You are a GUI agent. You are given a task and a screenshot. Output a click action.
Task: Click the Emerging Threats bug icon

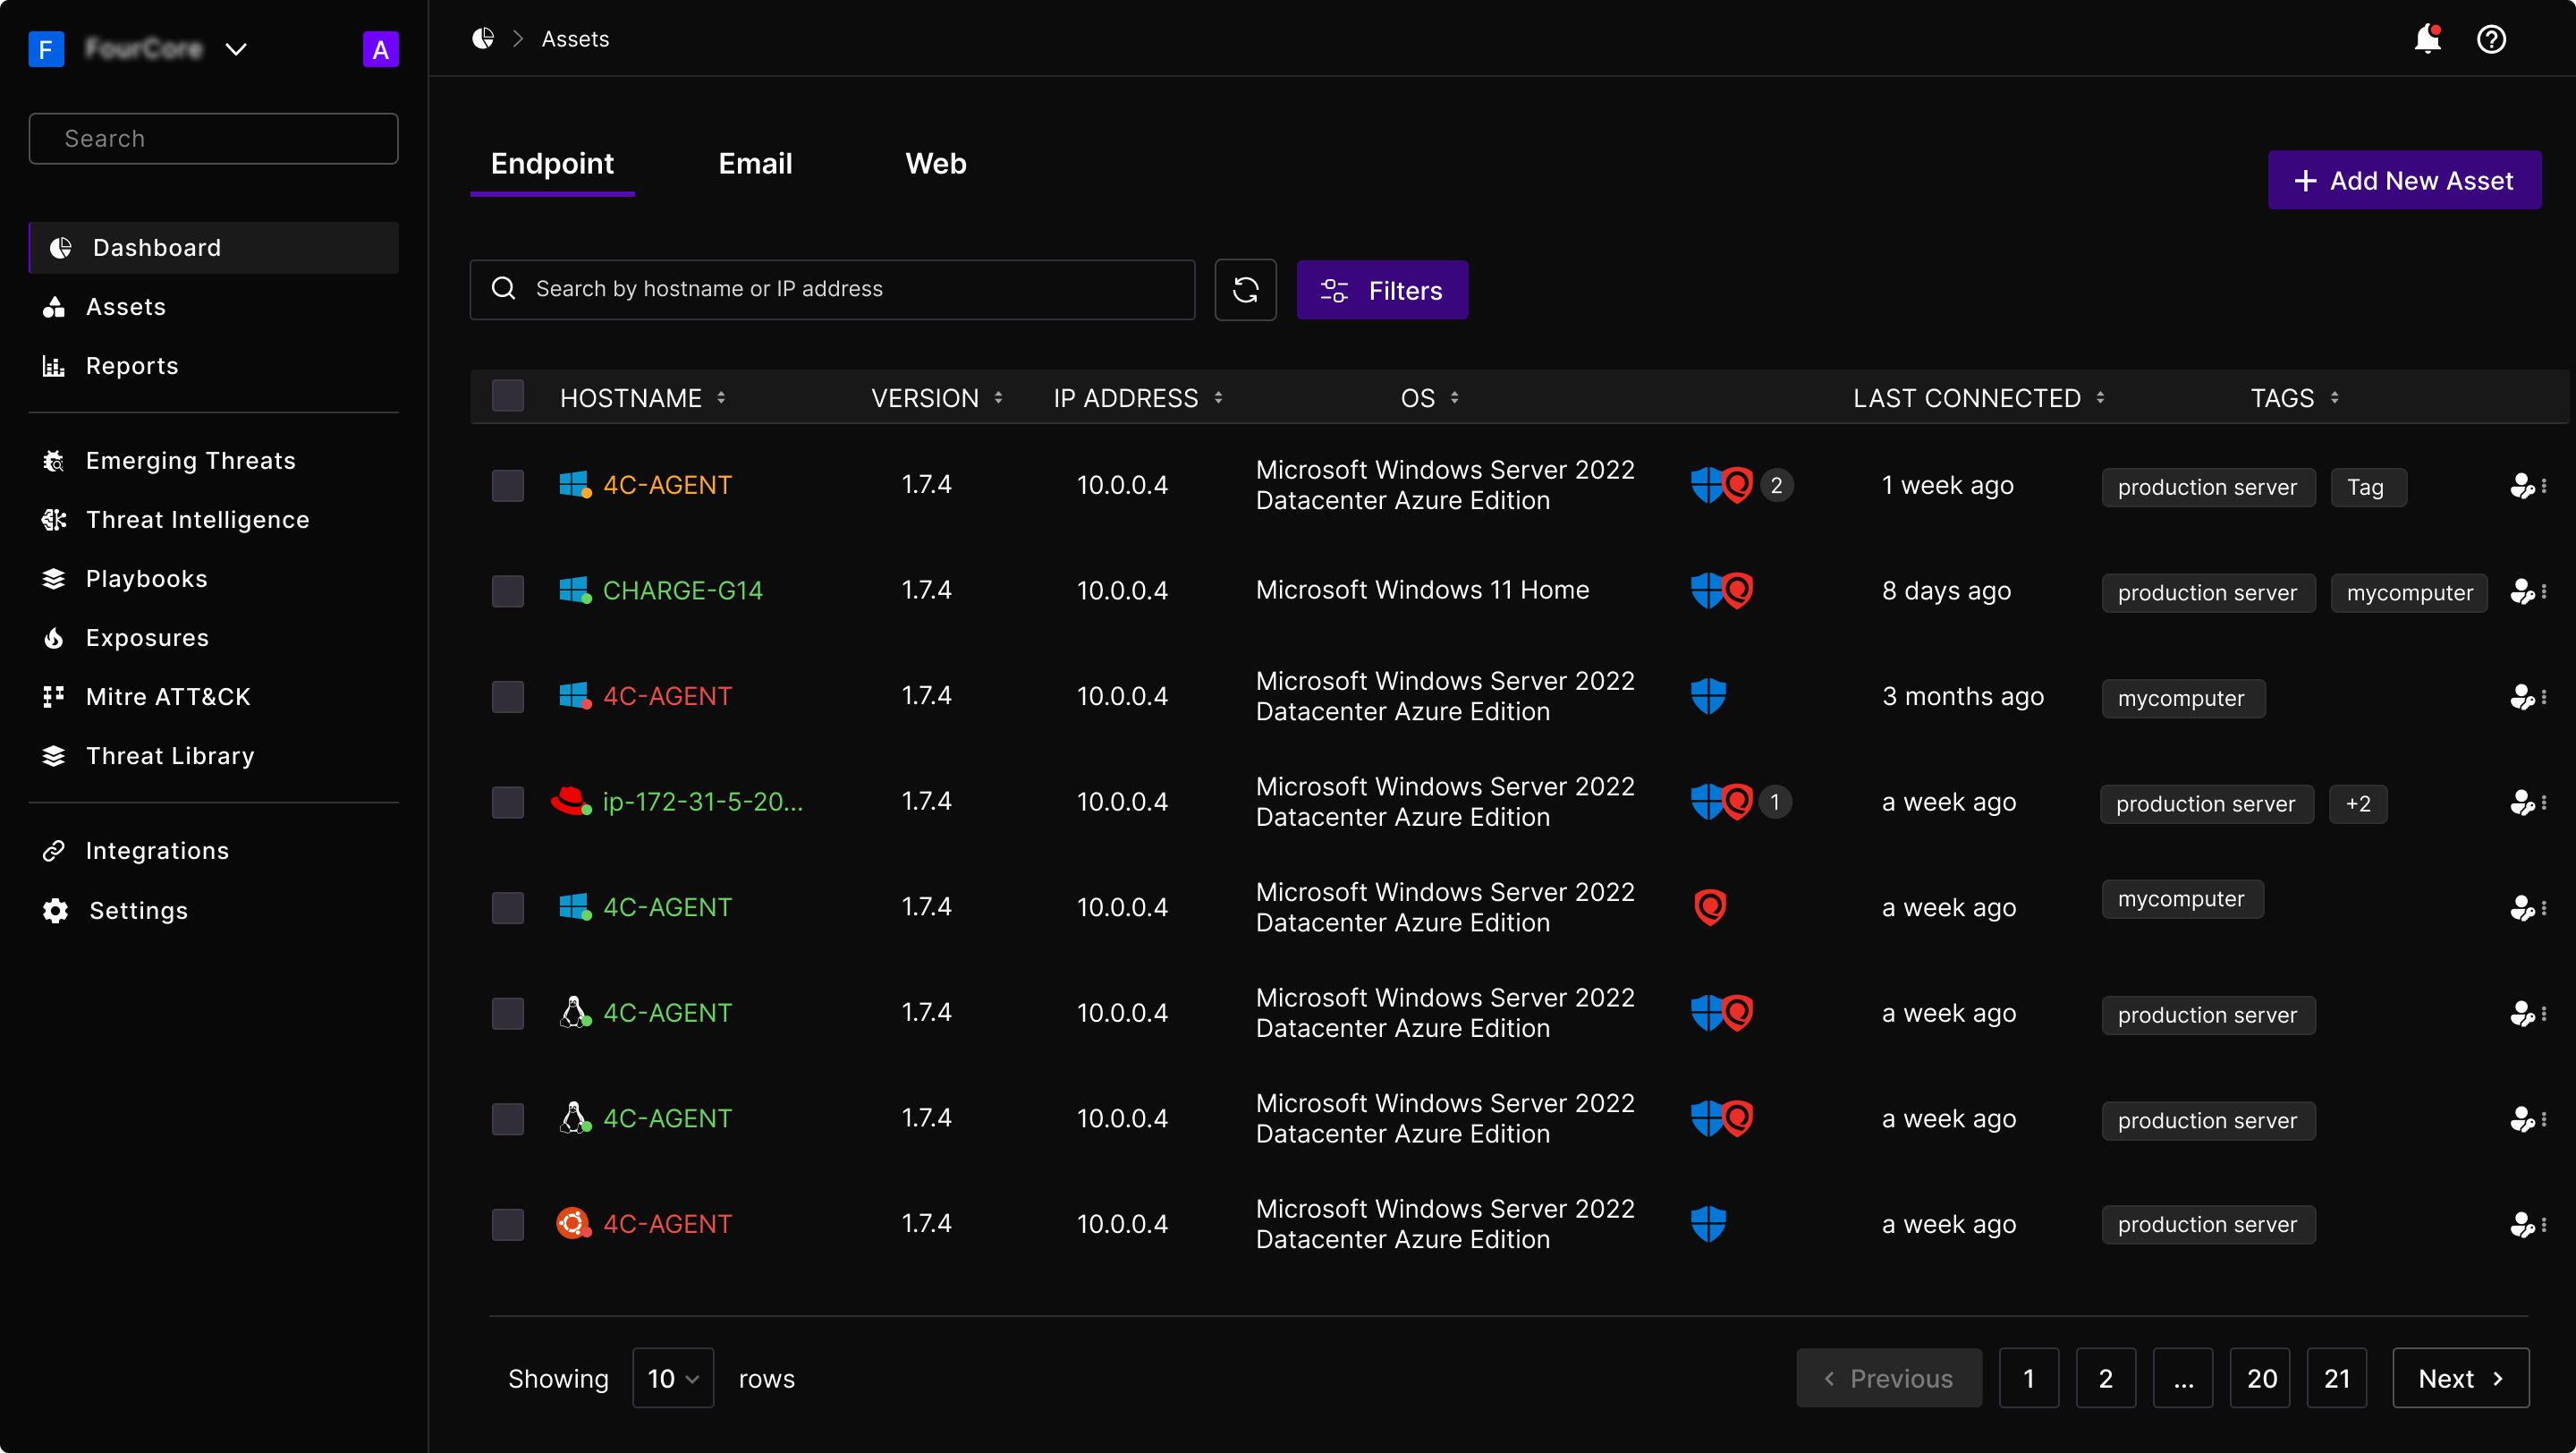54,461
